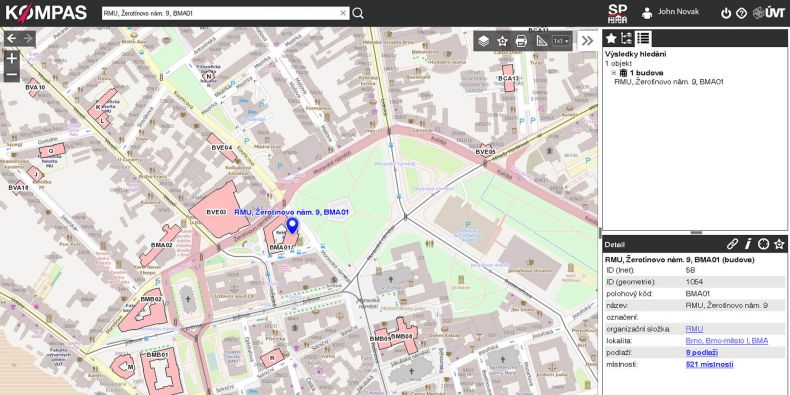Collapse side panel with double chevron

tap(587, 41)
